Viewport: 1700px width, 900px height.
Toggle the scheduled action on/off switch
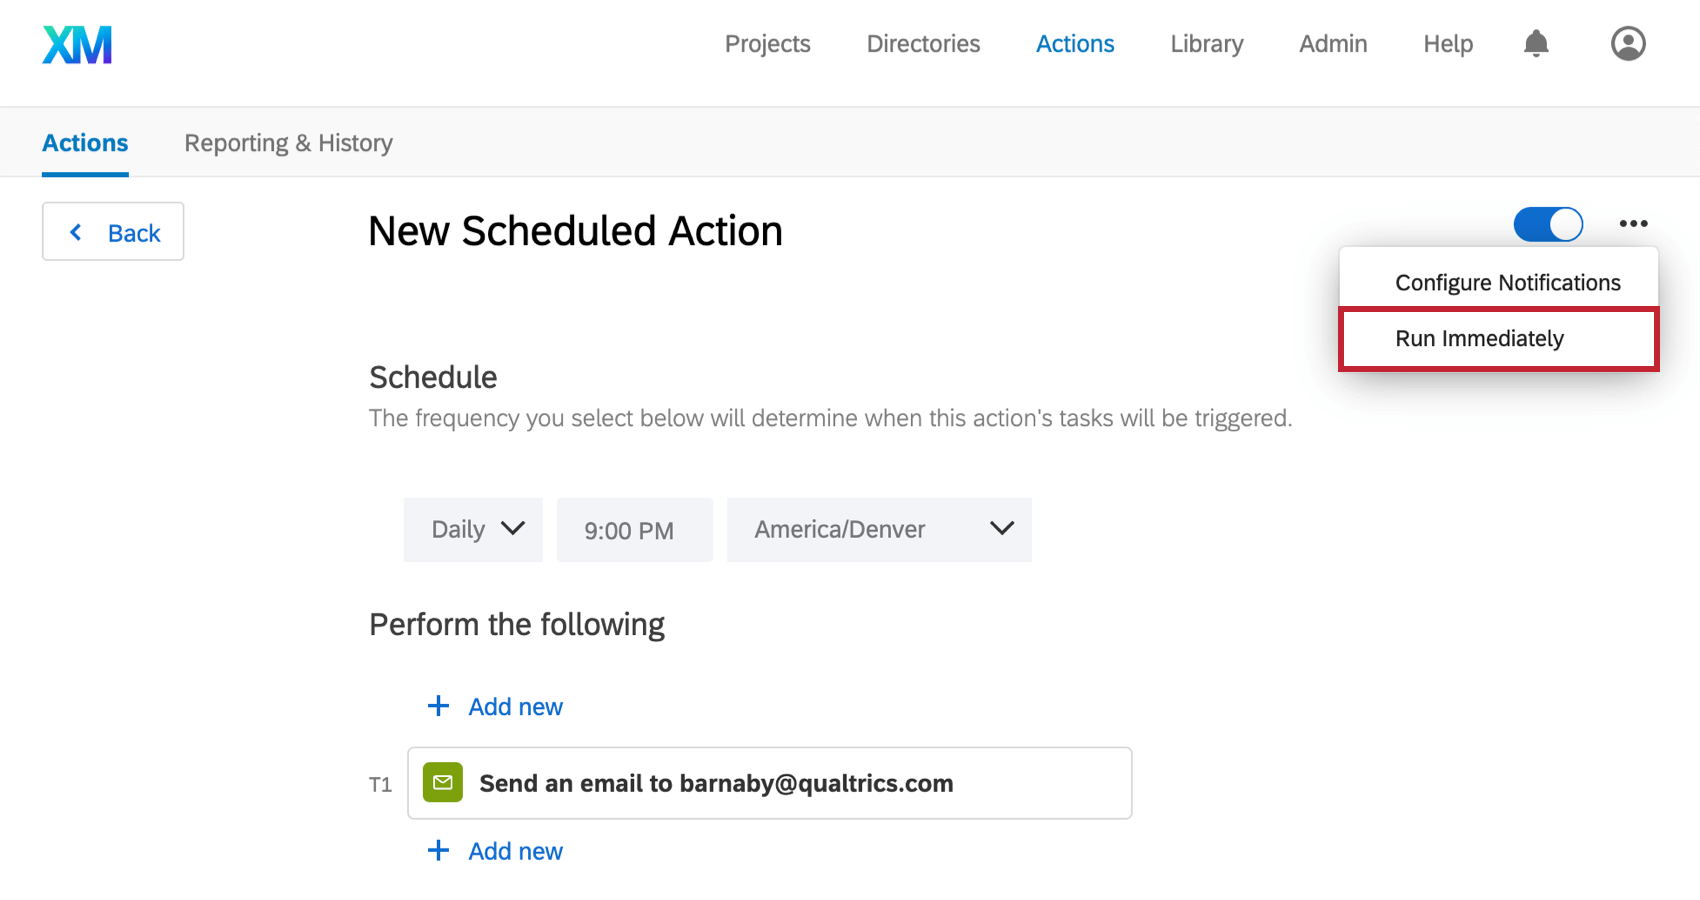point(1547,224)
